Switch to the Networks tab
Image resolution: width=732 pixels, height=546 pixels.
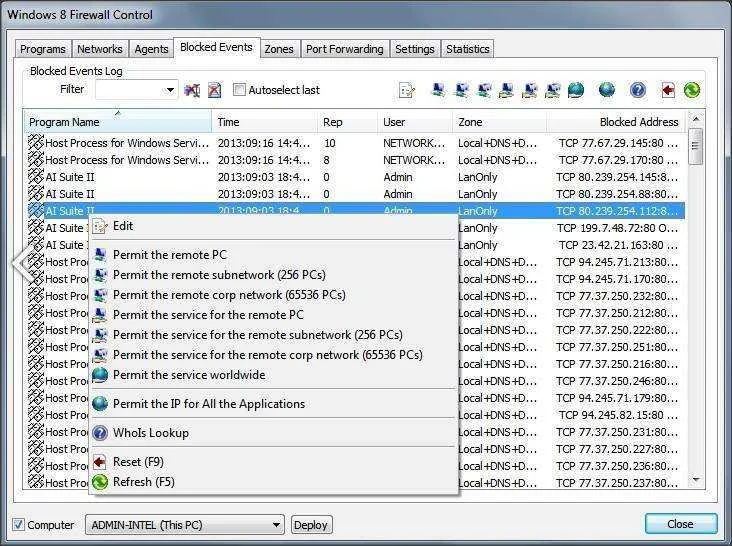point(100,49)
